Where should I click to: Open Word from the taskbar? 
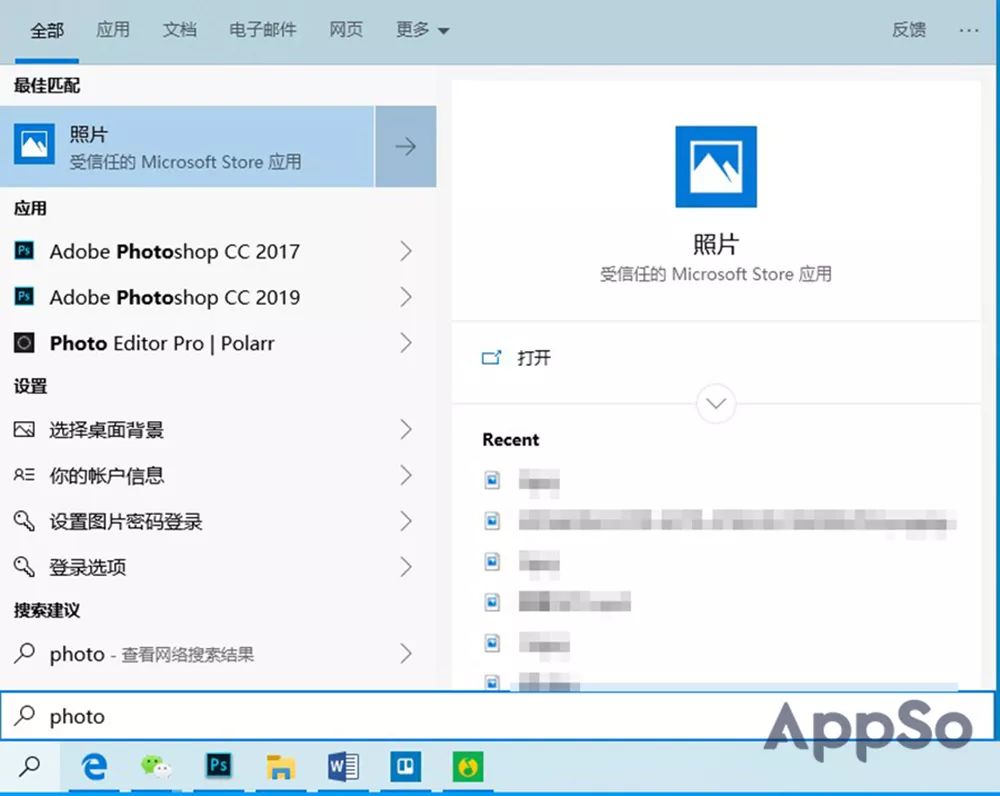click(343, 767)
